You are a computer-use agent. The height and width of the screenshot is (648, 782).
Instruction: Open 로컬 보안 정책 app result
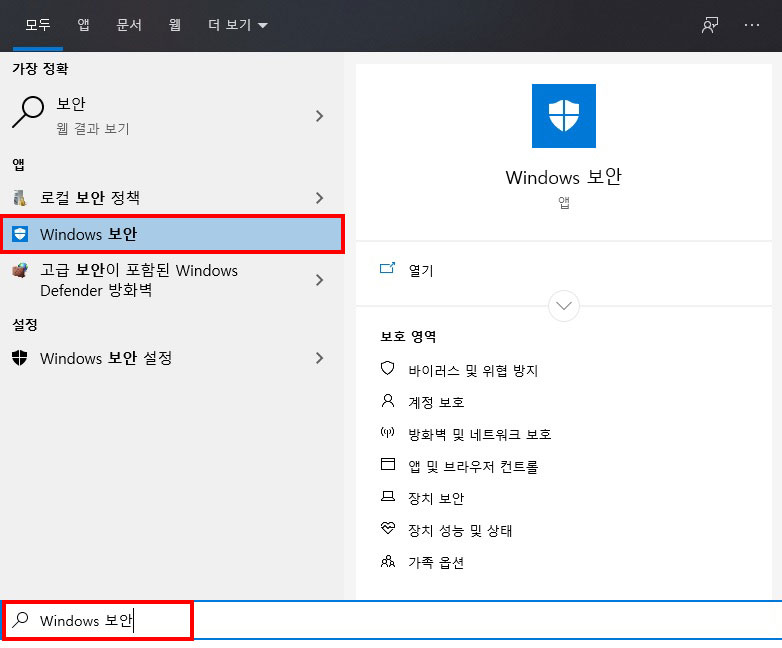click(x=172, y=198)
